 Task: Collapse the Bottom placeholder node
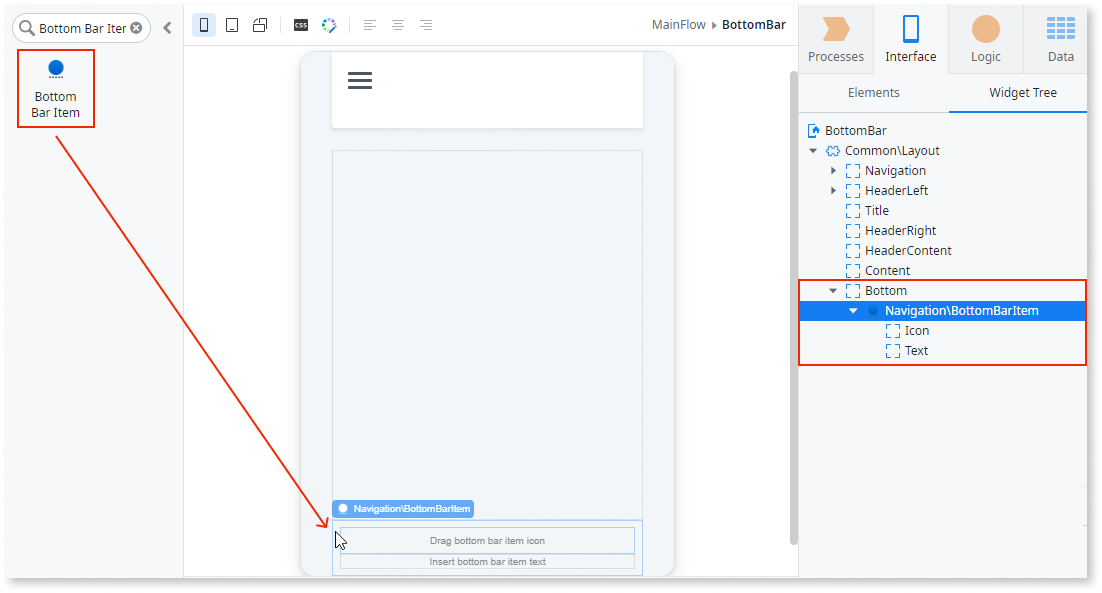pos(834,290)
